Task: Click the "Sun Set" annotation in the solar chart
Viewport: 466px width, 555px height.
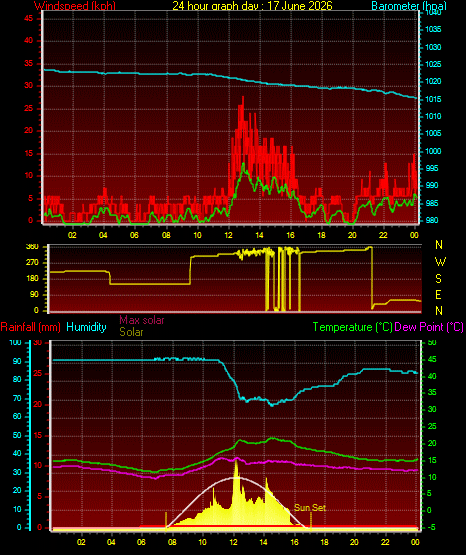Action: click(310, 508)
